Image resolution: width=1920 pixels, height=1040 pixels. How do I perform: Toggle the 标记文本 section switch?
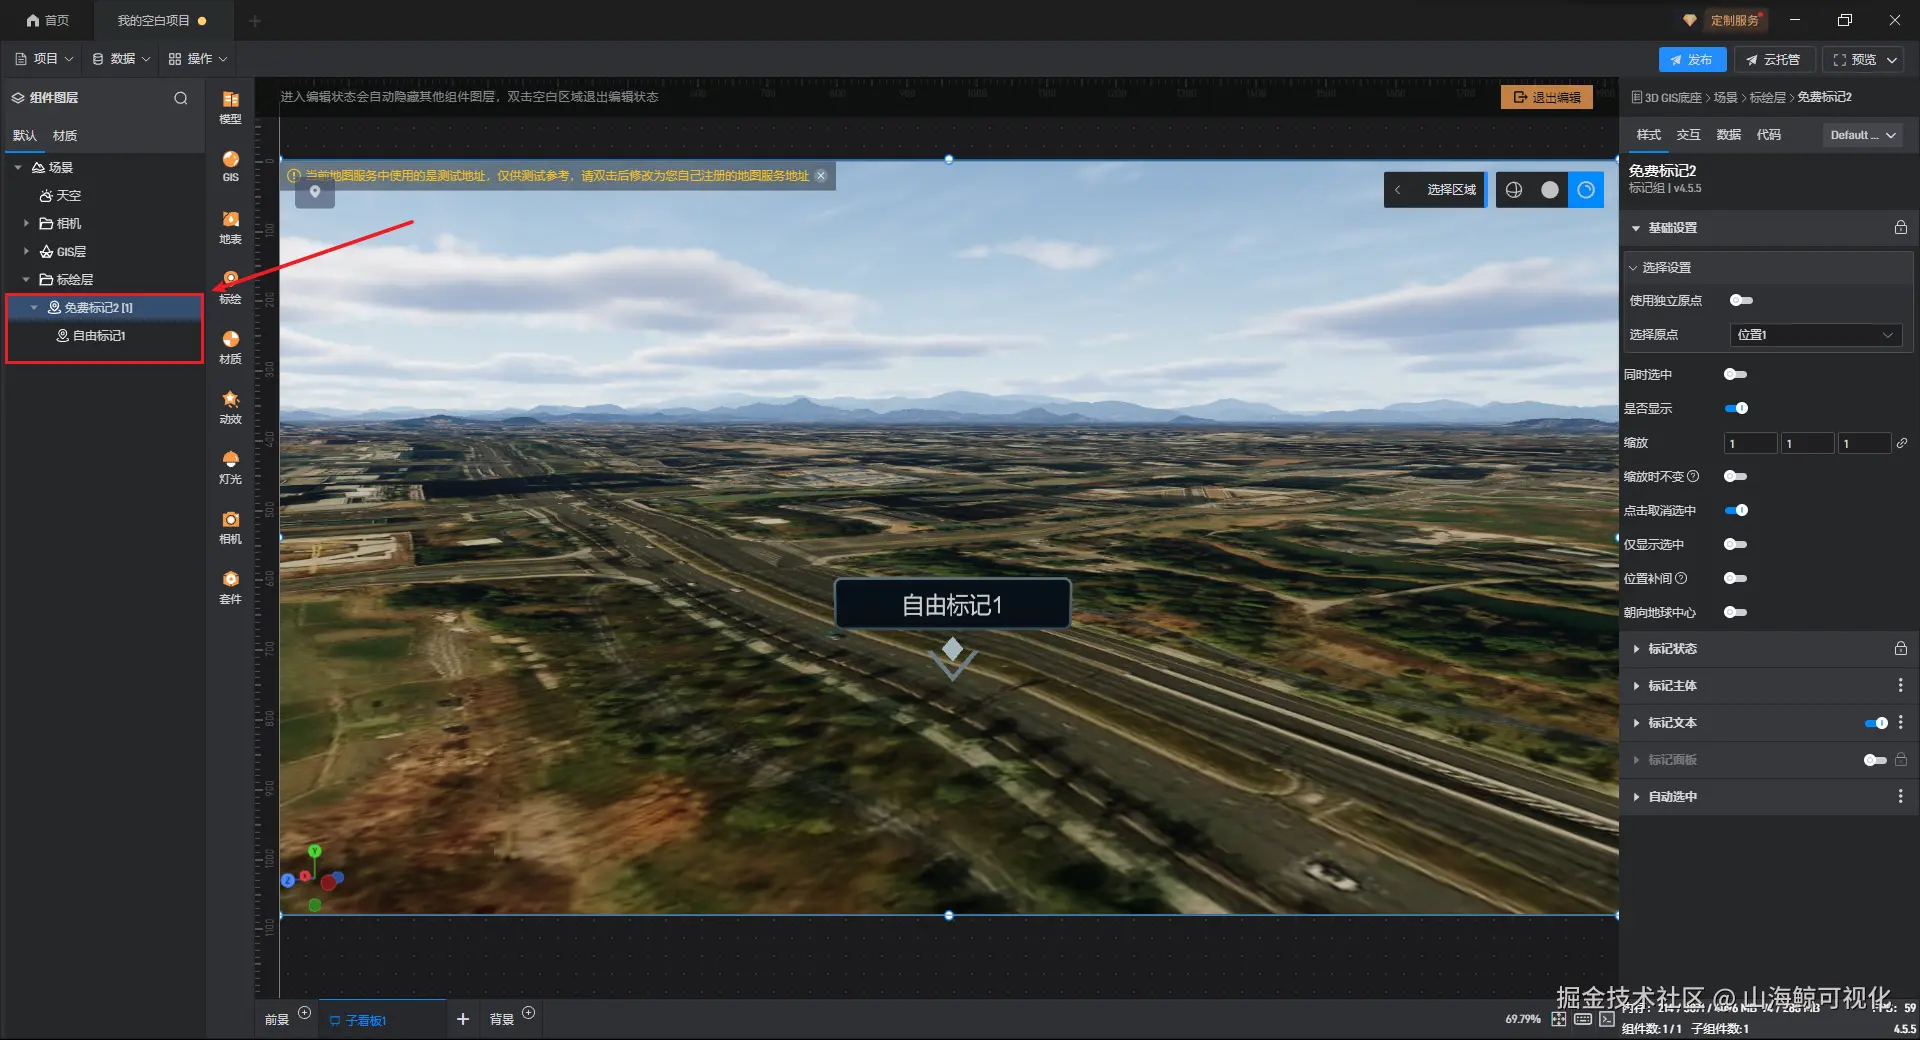(1876, 723)
